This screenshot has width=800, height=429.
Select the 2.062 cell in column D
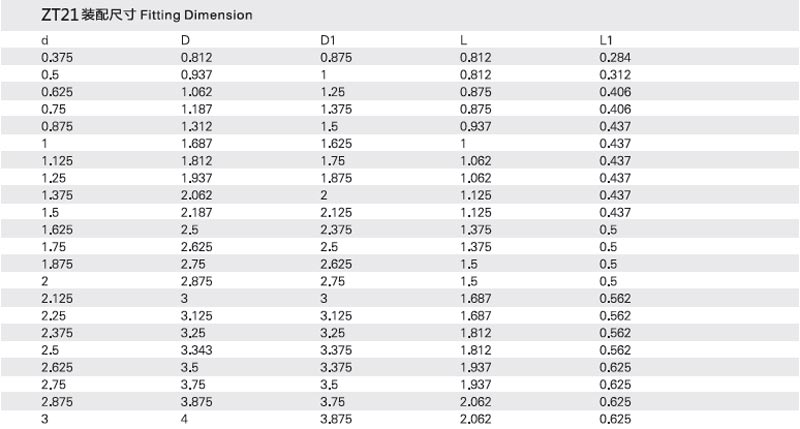click(196, 196)
